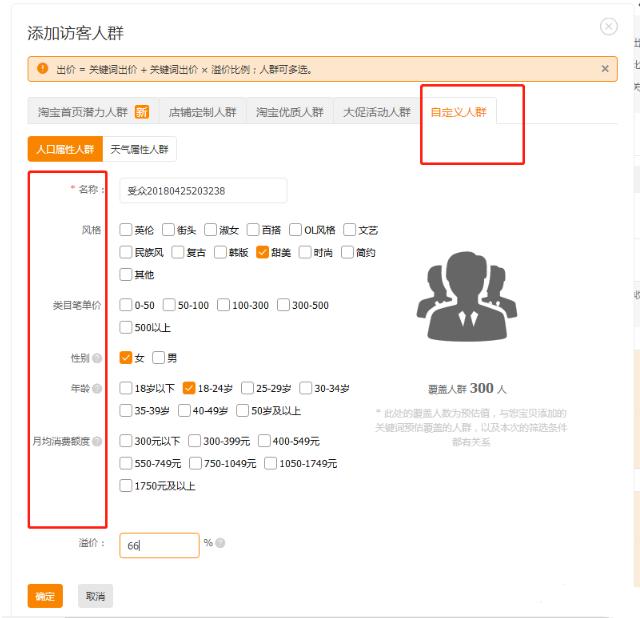Switch to 淘宝优质人群 tab

click(289, 111)
